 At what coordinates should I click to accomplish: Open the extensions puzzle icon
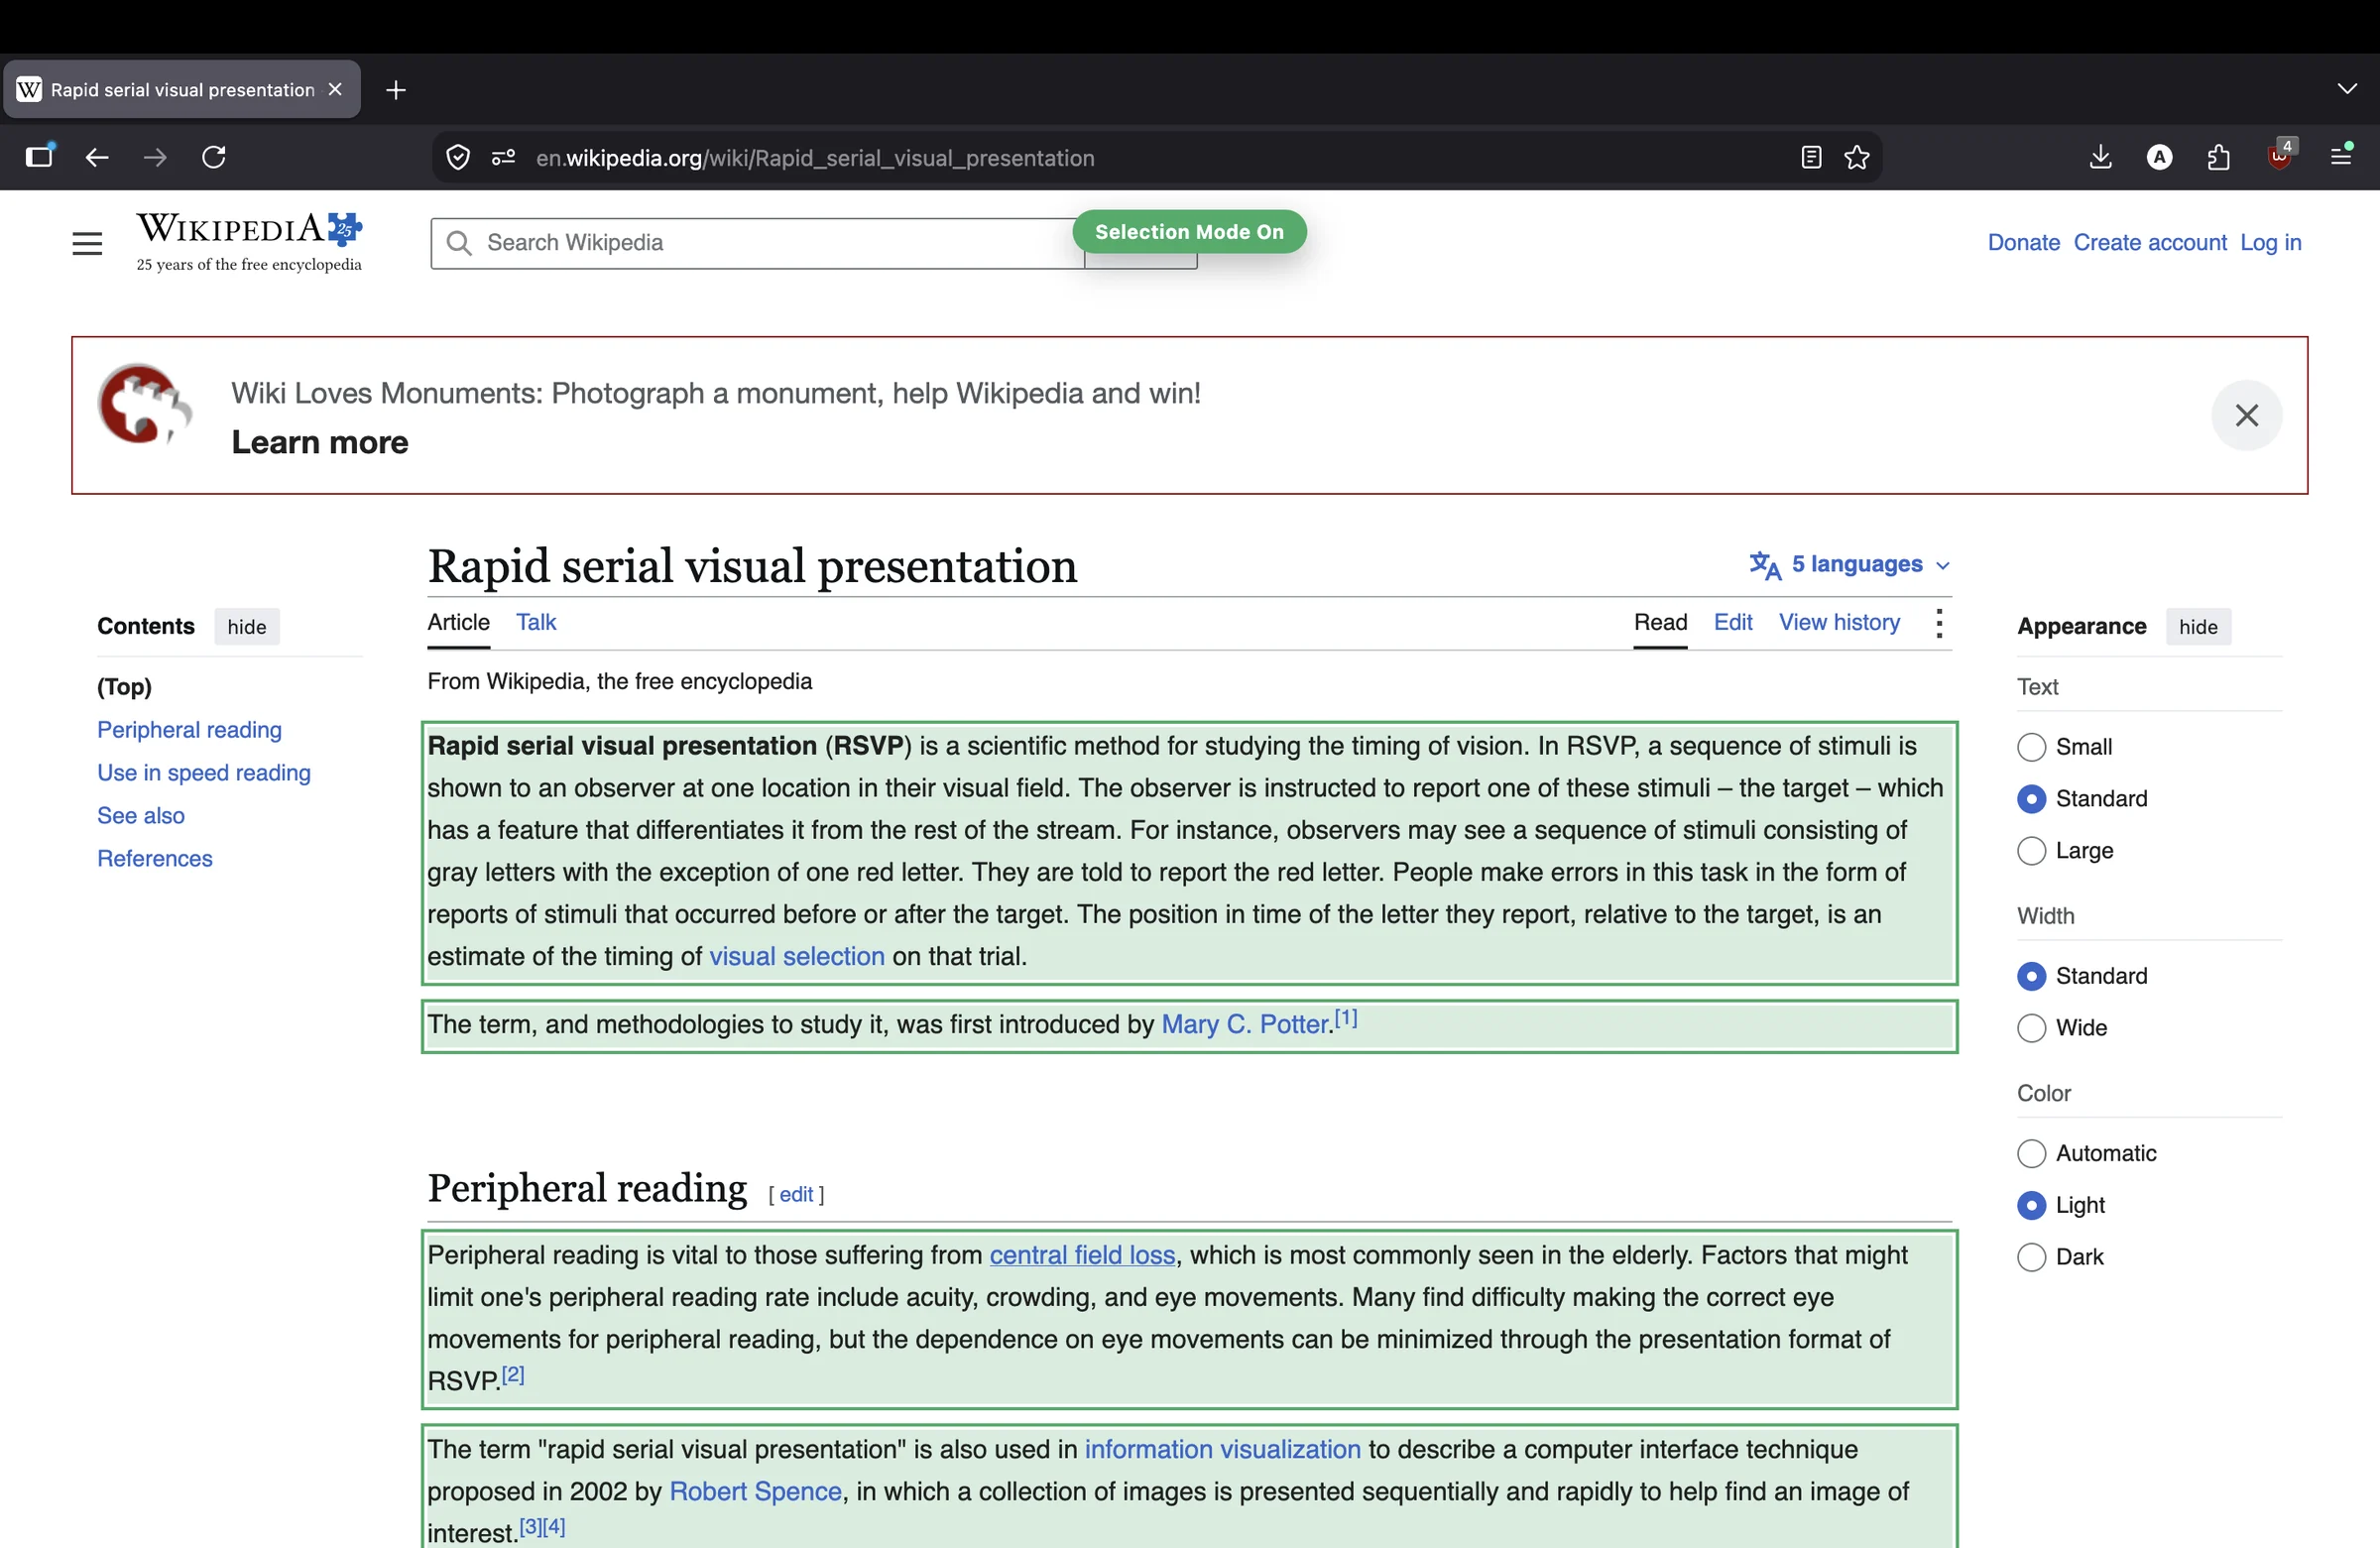2219,157
